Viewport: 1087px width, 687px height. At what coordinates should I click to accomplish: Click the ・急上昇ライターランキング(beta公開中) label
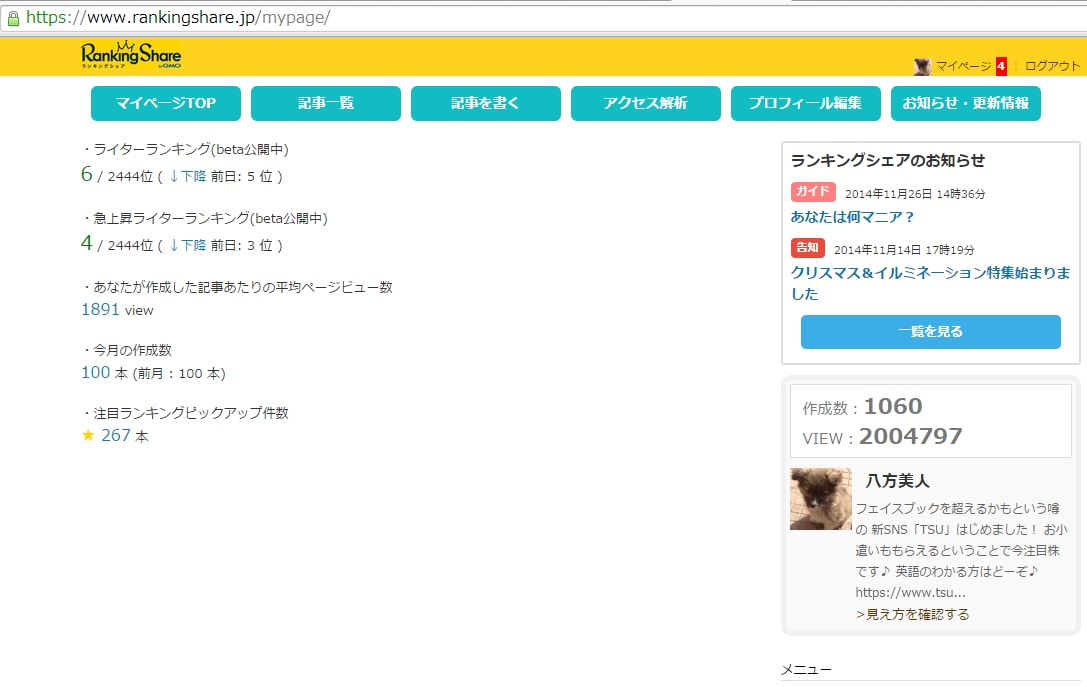click(x=205, y=218)
